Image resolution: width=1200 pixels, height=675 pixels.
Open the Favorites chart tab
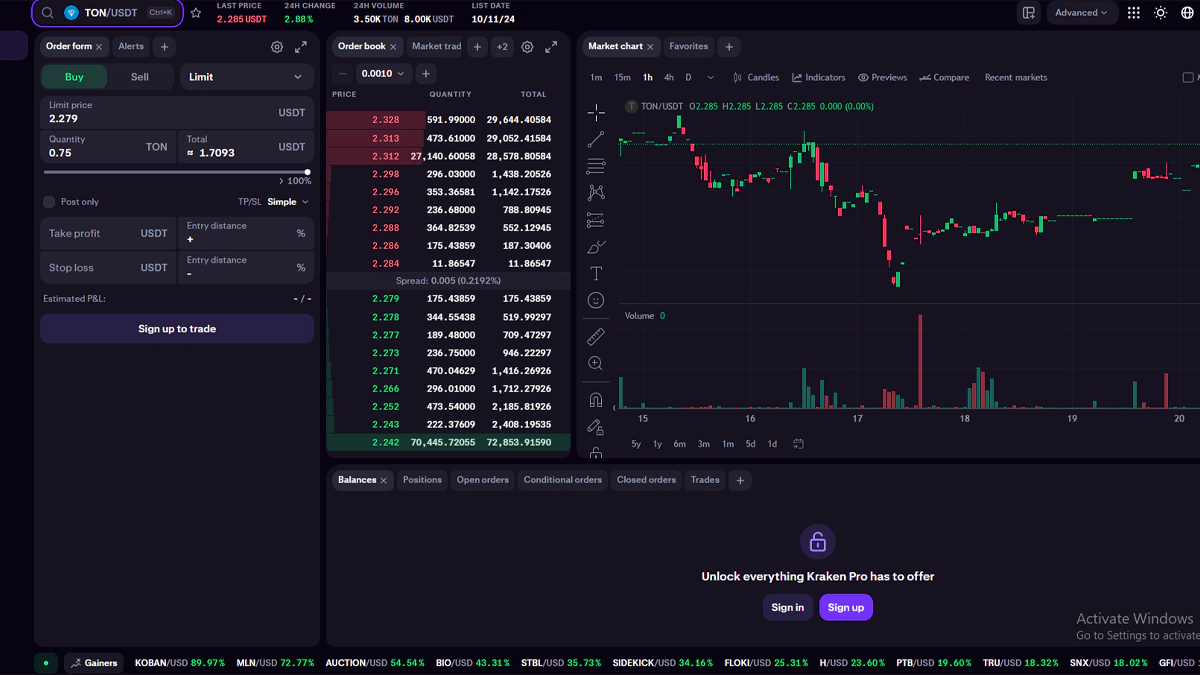(688, 47)
